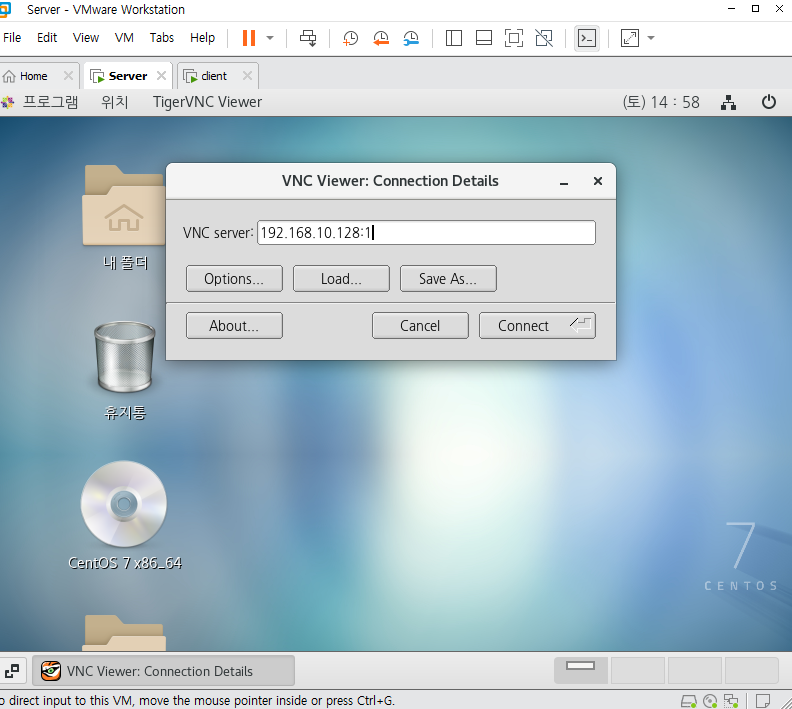Revert VM to previous snapshot
This screenshot has width=792, height=709.
coord(381,38)
